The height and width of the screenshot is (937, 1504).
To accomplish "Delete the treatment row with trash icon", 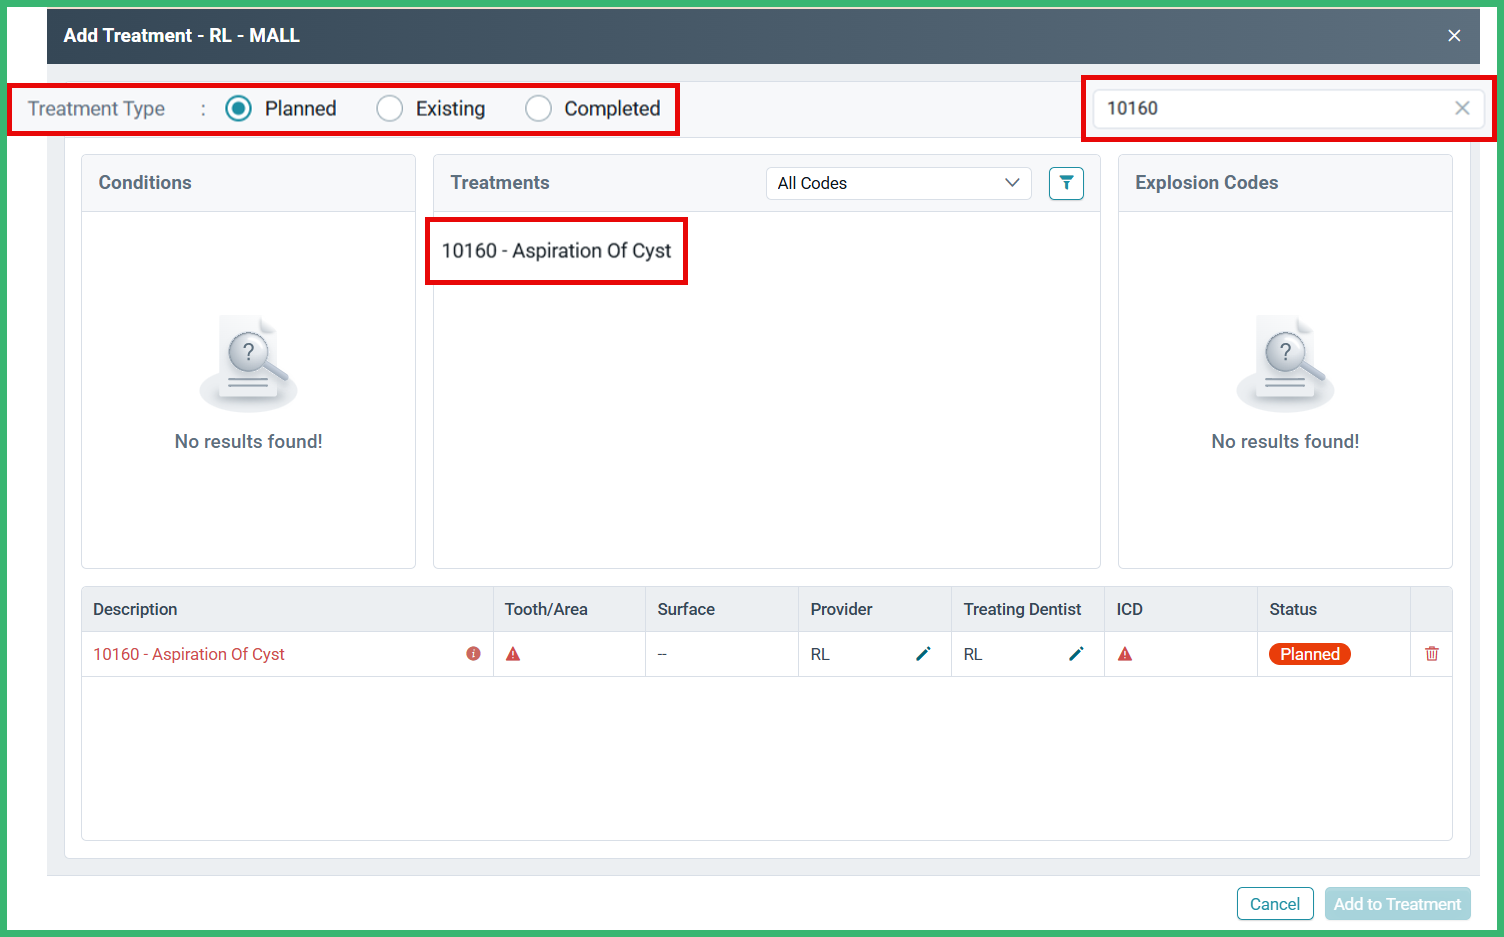I will [1431, 654].
